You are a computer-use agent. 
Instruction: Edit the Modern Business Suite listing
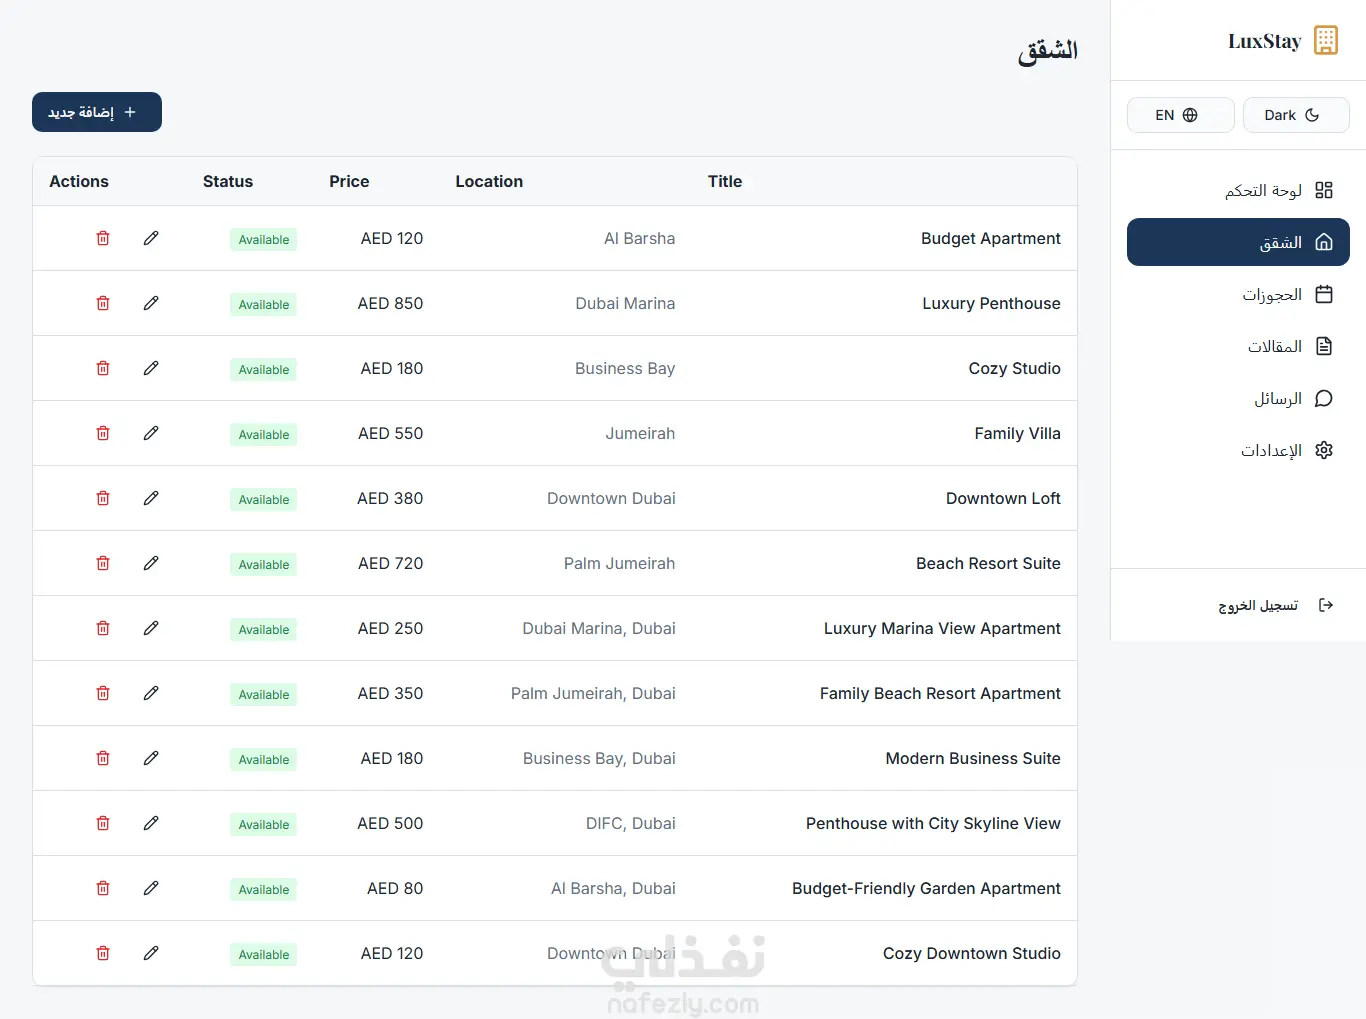[x=151, y=758]
